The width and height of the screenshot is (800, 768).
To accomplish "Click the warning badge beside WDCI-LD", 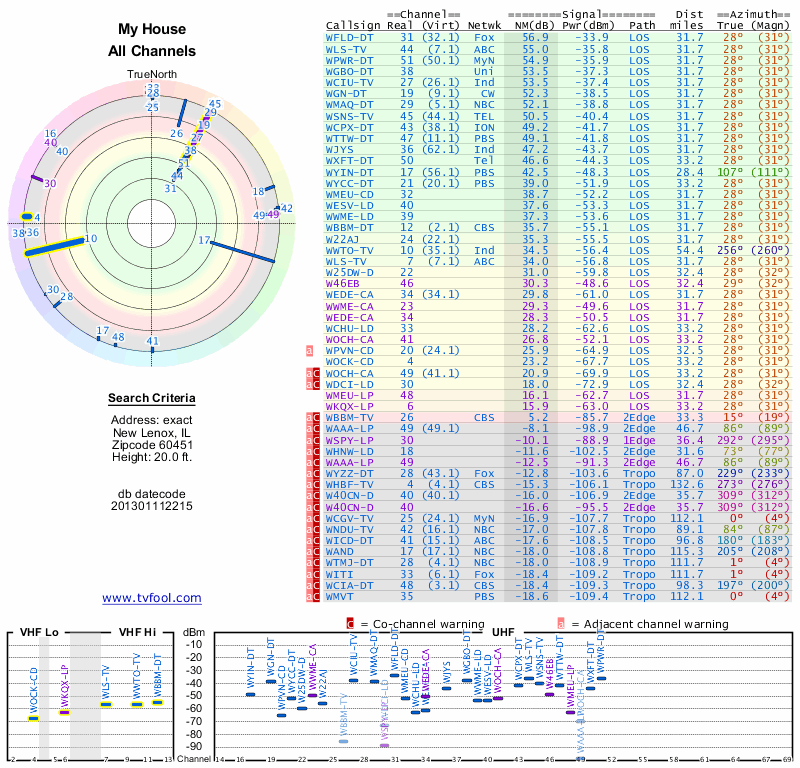I will [x=313, y=384].
